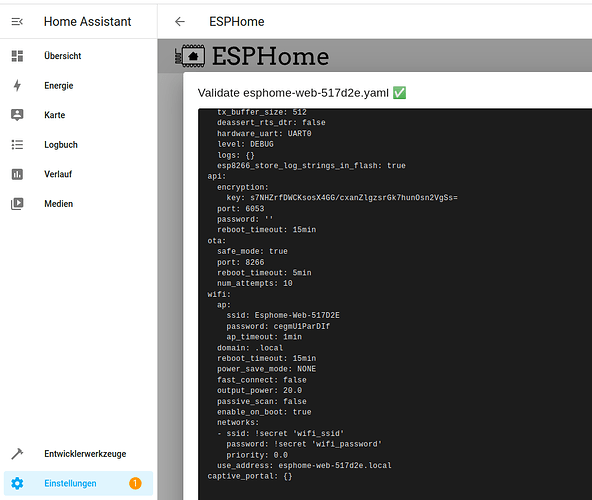Click the green validation checkmark

click(399, 93)
